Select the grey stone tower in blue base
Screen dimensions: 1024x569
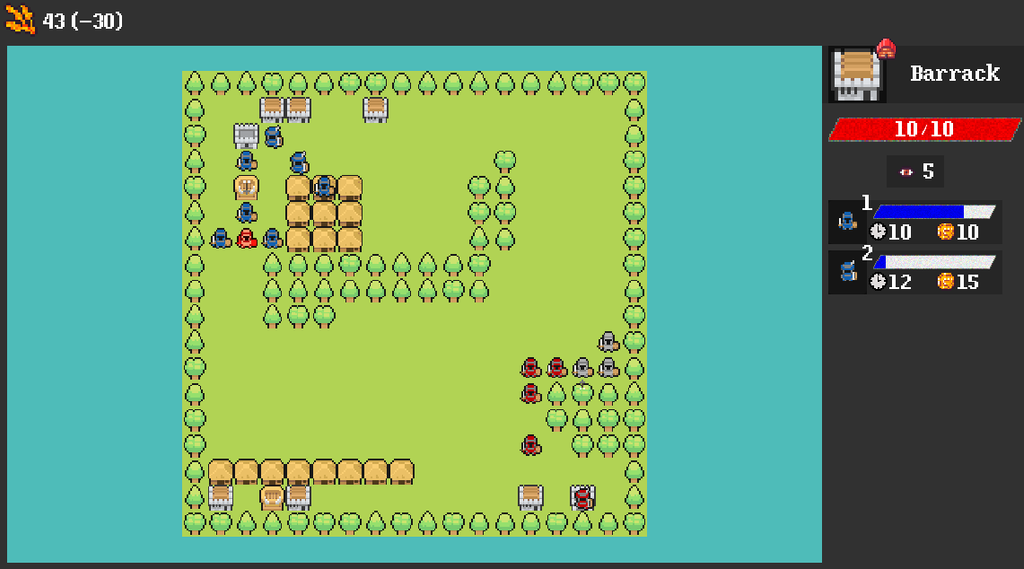[246, 136]
